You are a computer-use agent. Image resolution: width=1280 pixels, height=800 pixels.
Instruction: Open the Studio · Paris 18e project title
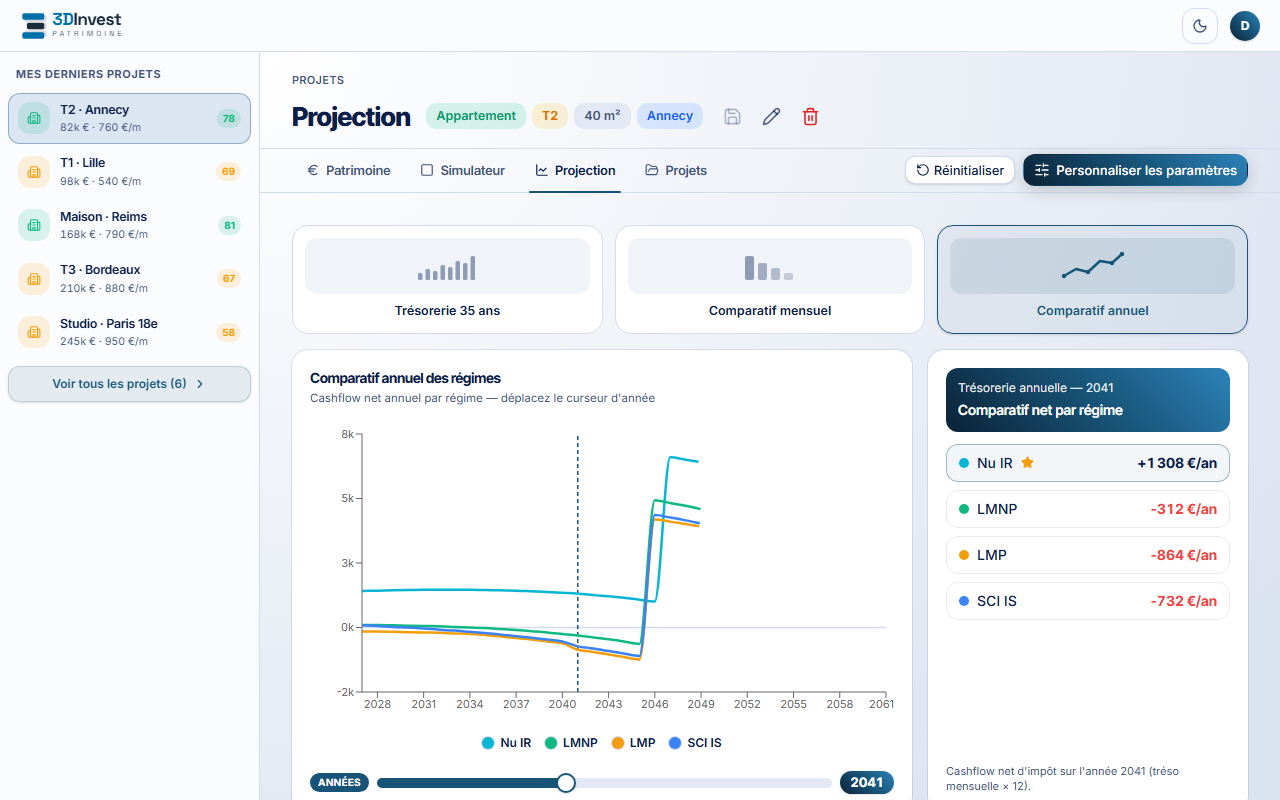coord(109,324)
